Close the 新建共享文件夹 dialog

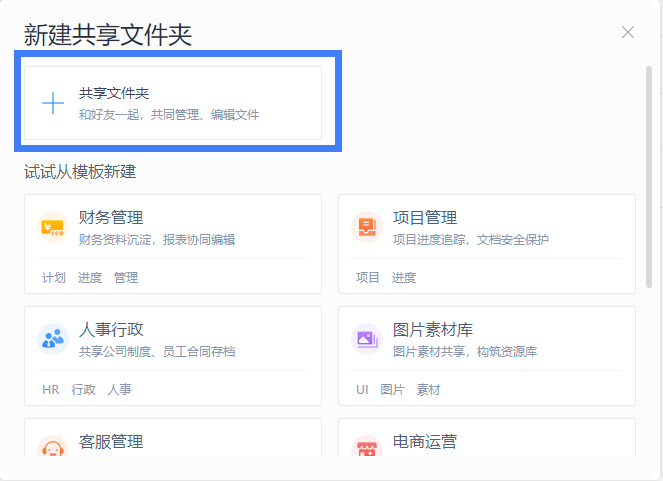pyautogui.click(x=627, y=32)
